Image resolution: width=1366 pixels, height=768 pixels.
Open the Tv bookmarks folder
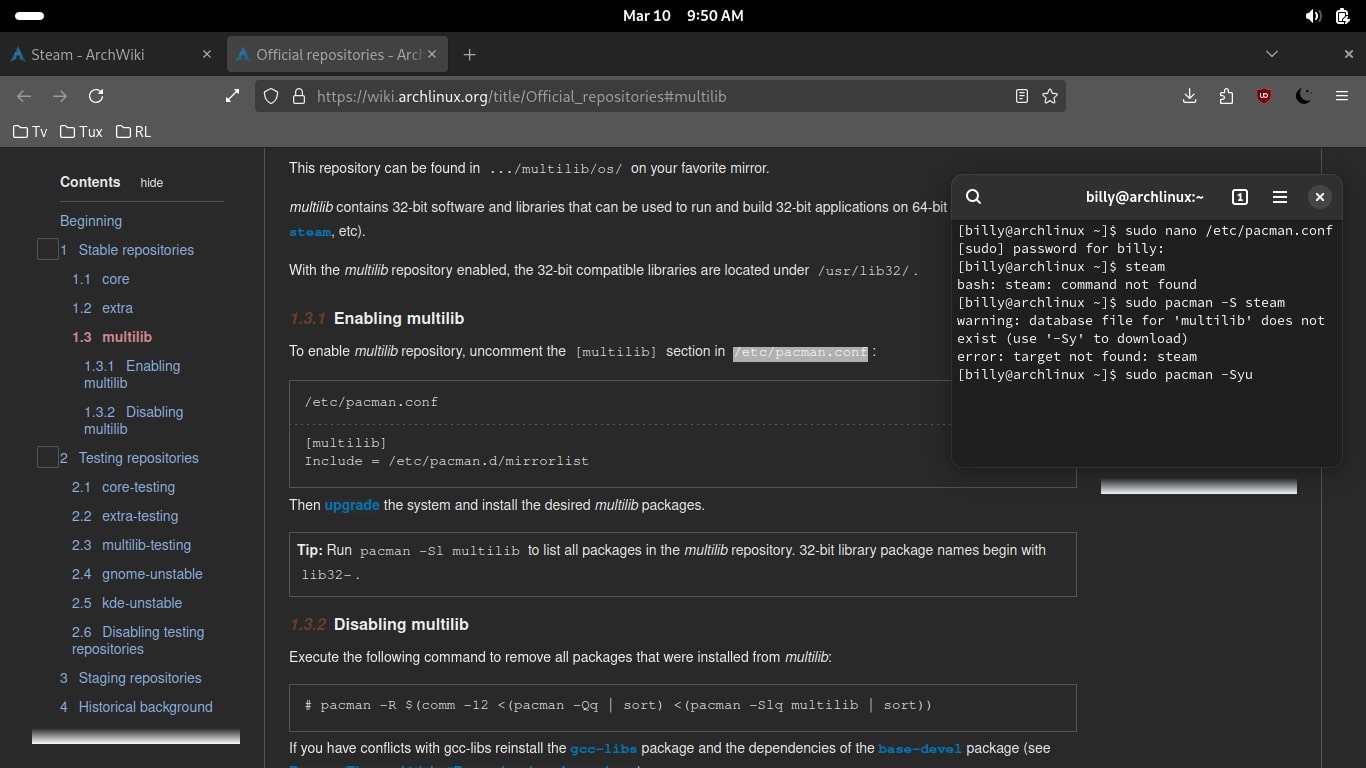[30, 131]
